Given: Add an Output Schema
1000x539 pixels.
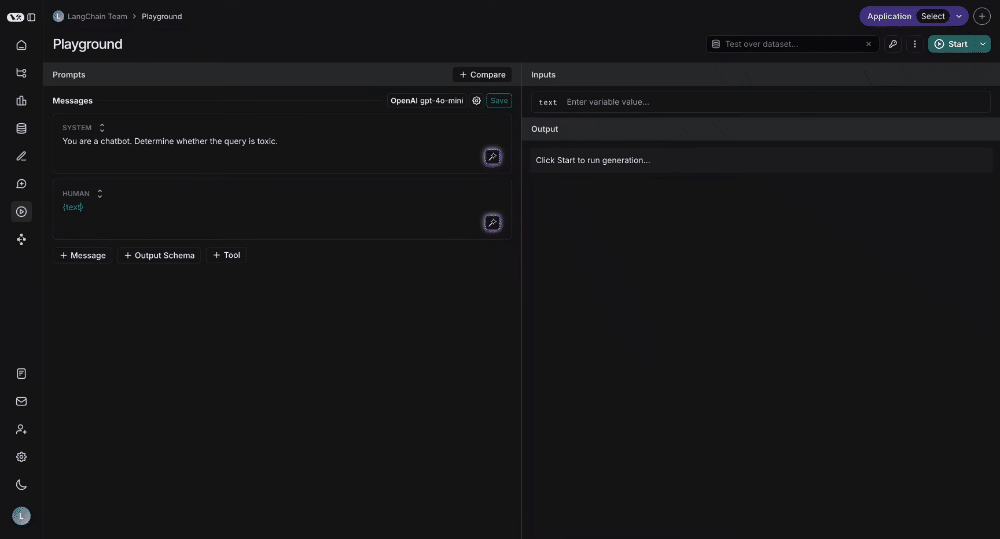Looking at the screenshot, I should [159, 255].
